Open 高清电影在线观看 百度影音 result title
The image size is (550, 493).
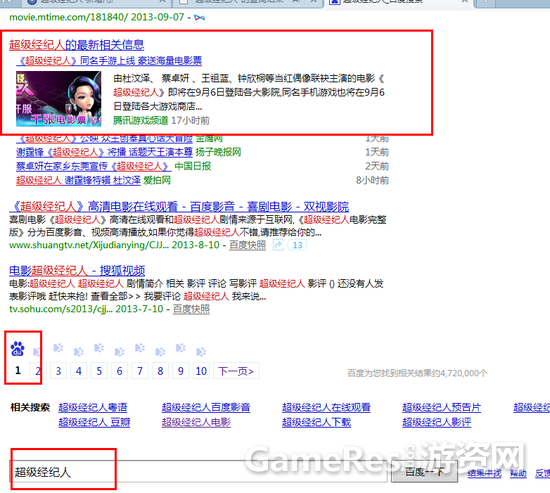point(179,206)
